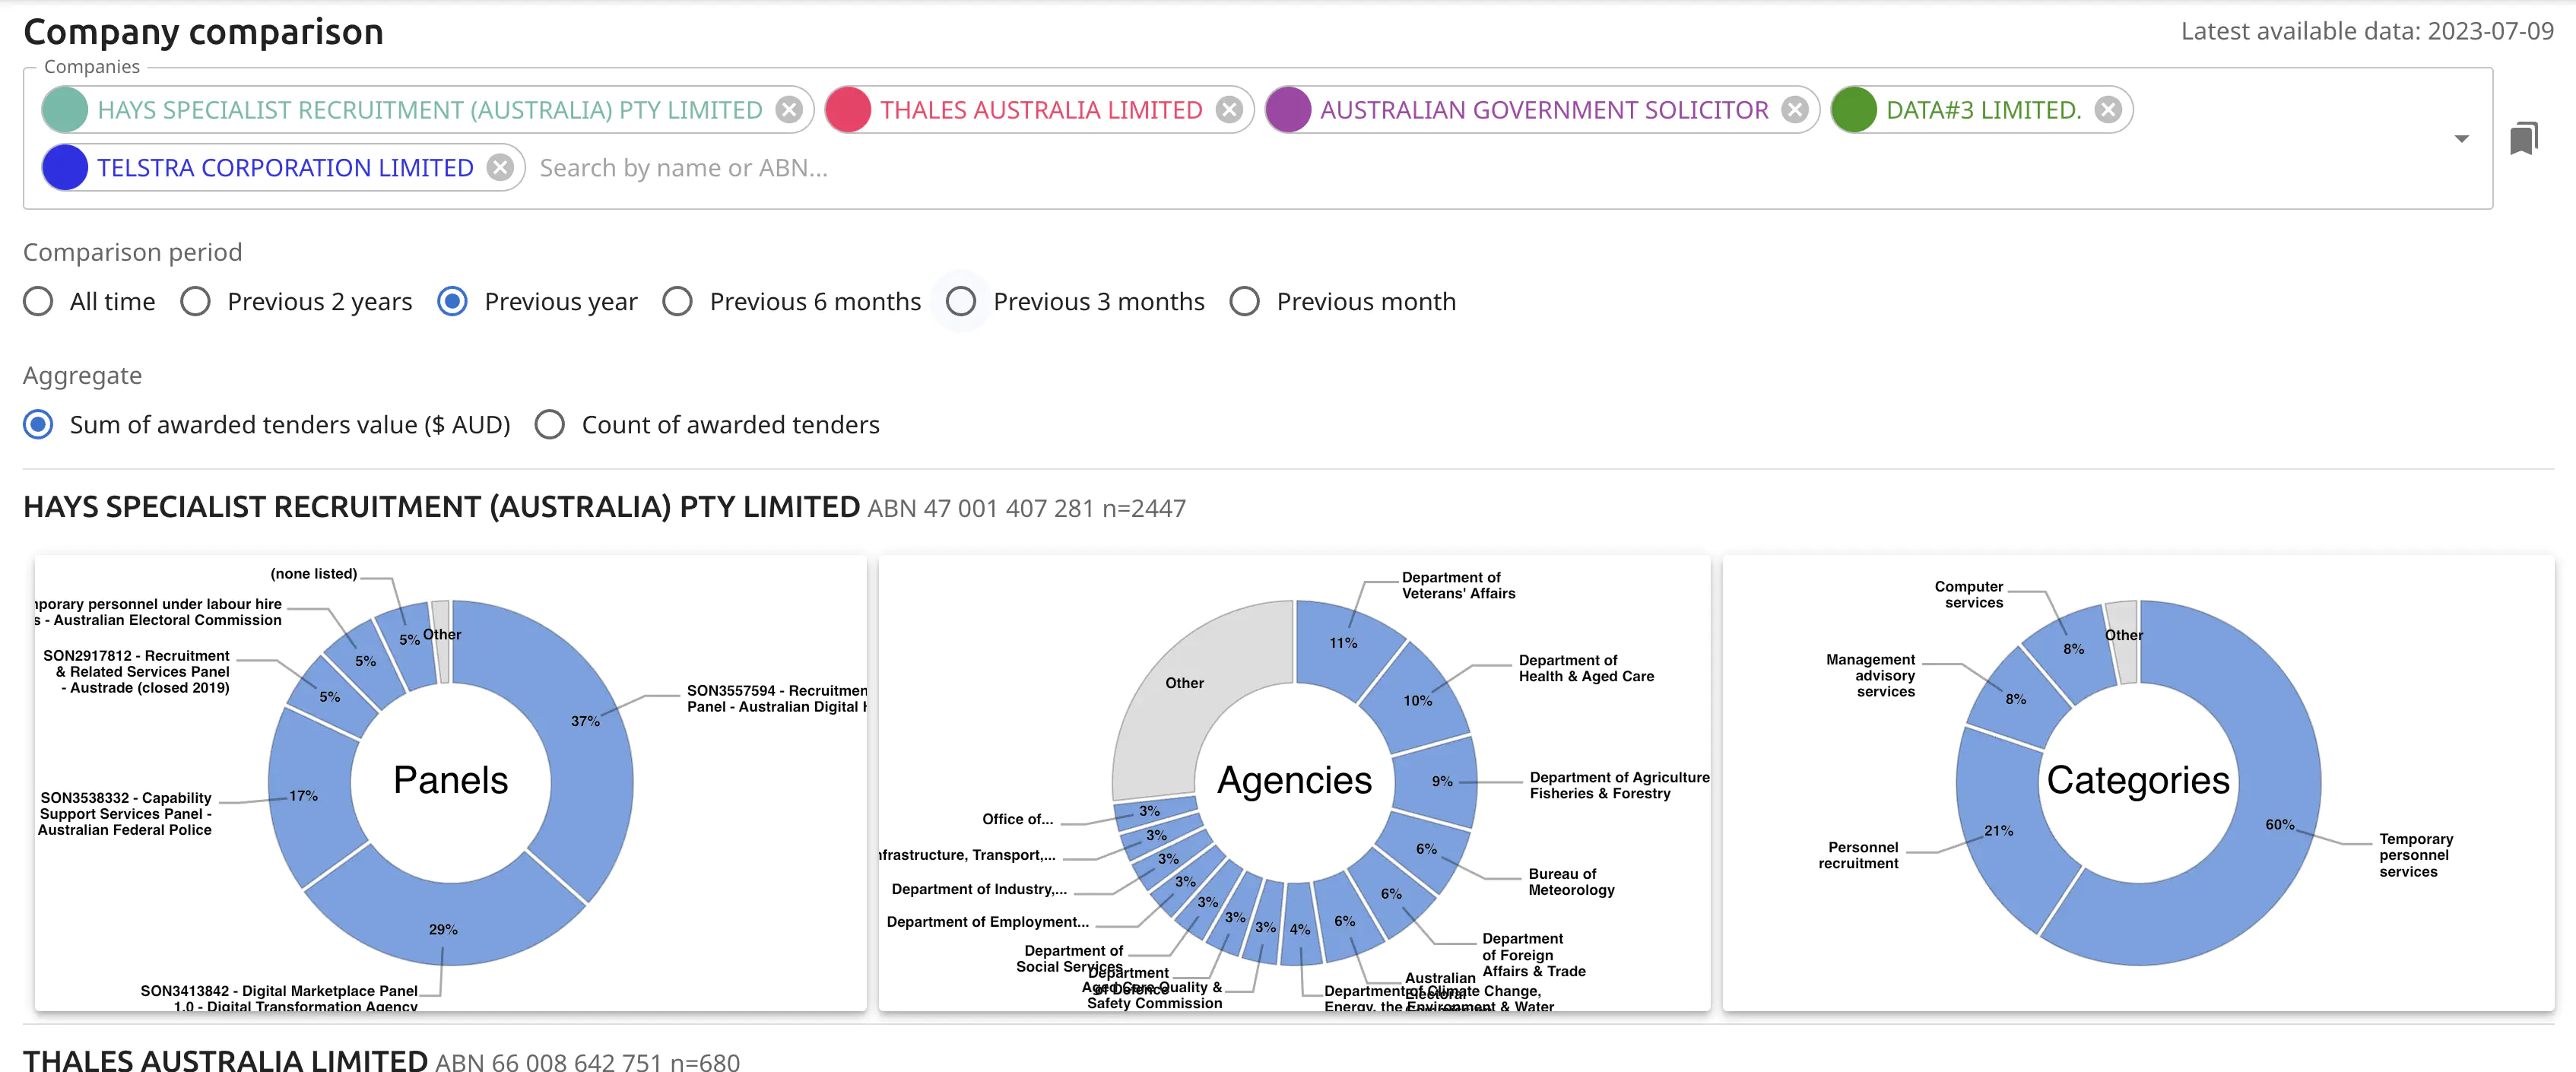Click the green DATA#3 color circle

coord(1854,110)
